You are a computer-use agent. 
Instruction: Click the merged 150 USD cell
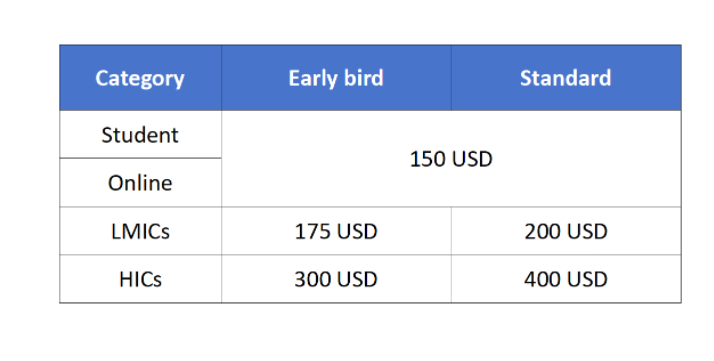click(451, 159)
